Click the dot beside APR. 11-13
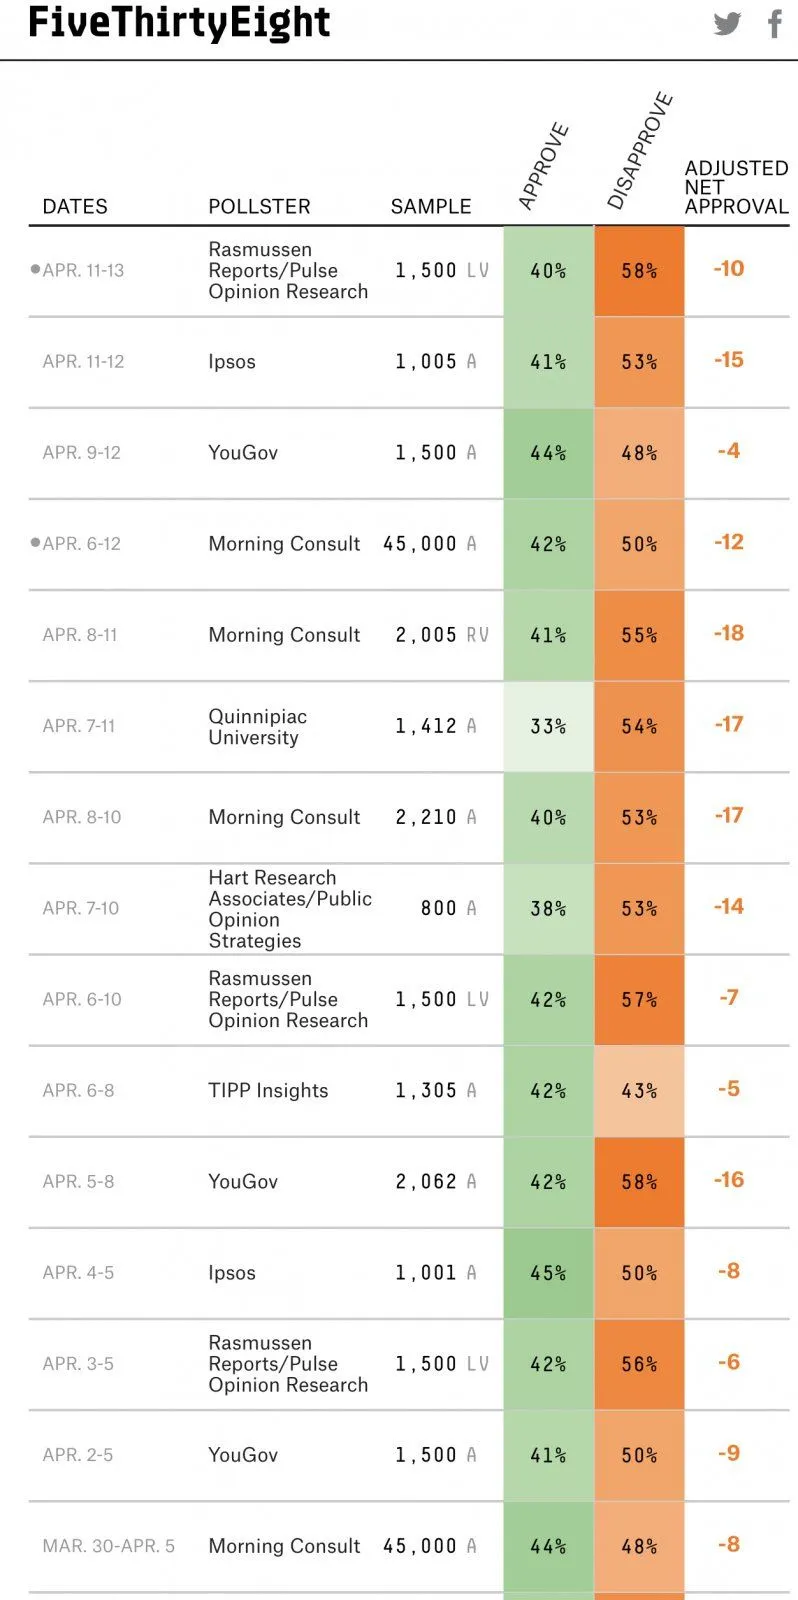Image resolution: width=798 pixels, height=1600 pixels. (36, 269)
